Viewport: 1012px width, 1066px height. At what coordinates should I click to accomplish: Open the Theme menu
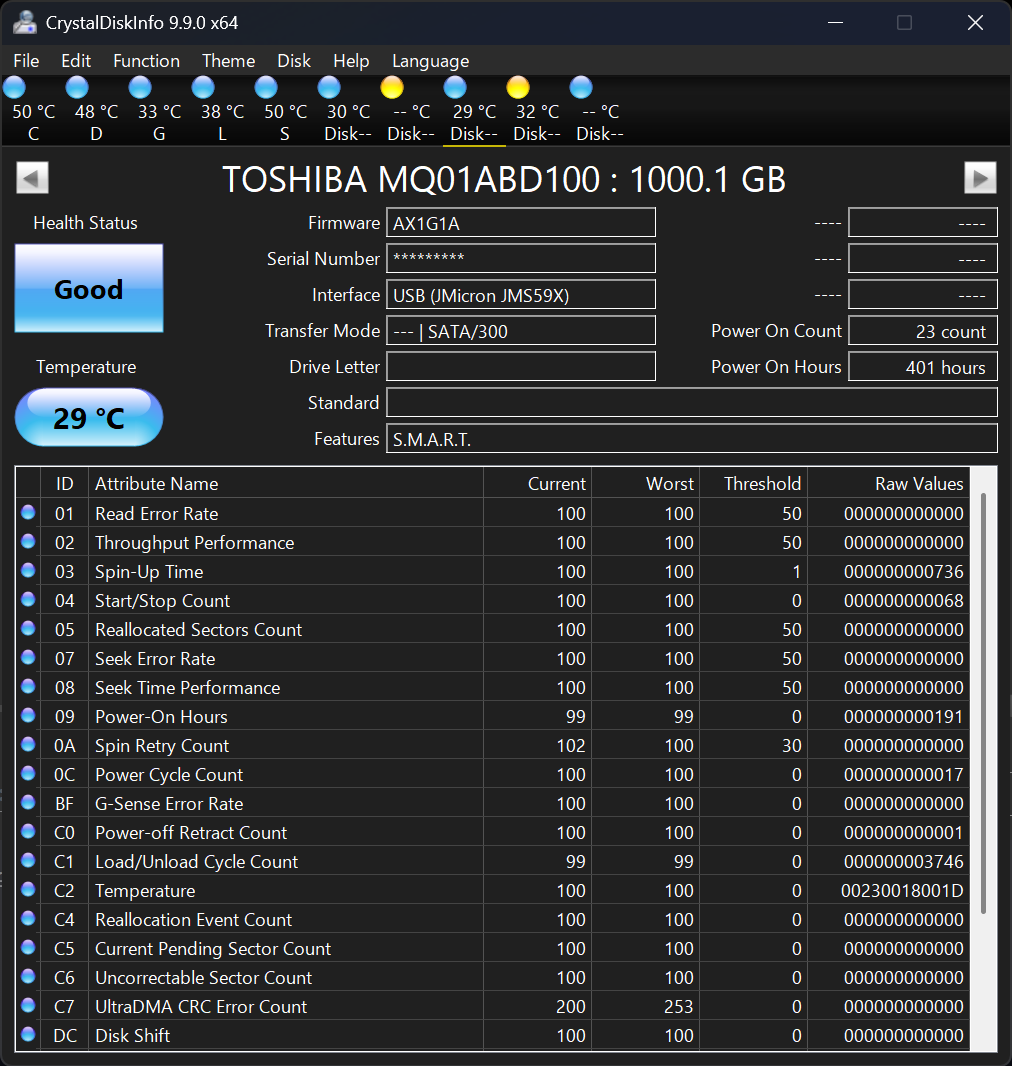228,61
